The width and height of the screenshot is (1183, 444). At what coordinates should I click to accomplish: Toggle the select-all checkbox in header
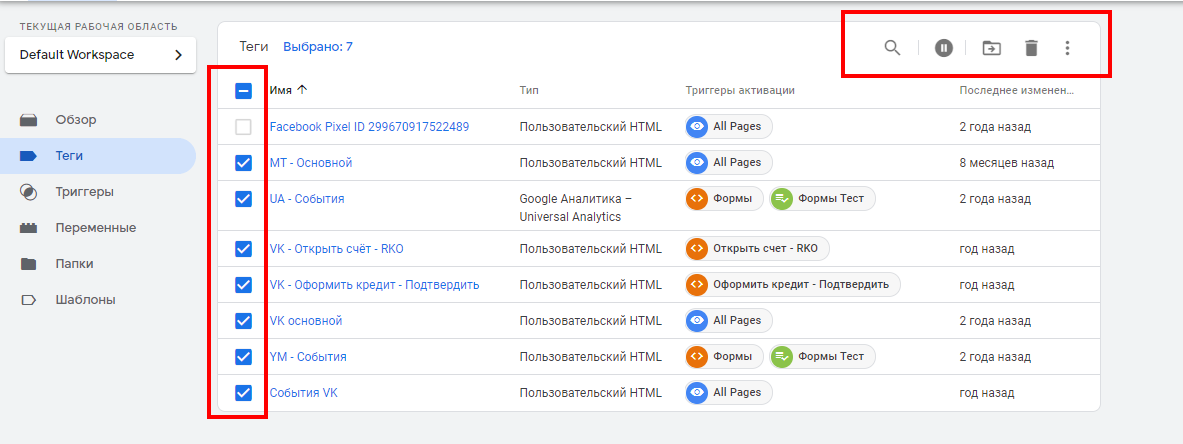(x=243, y=90)
